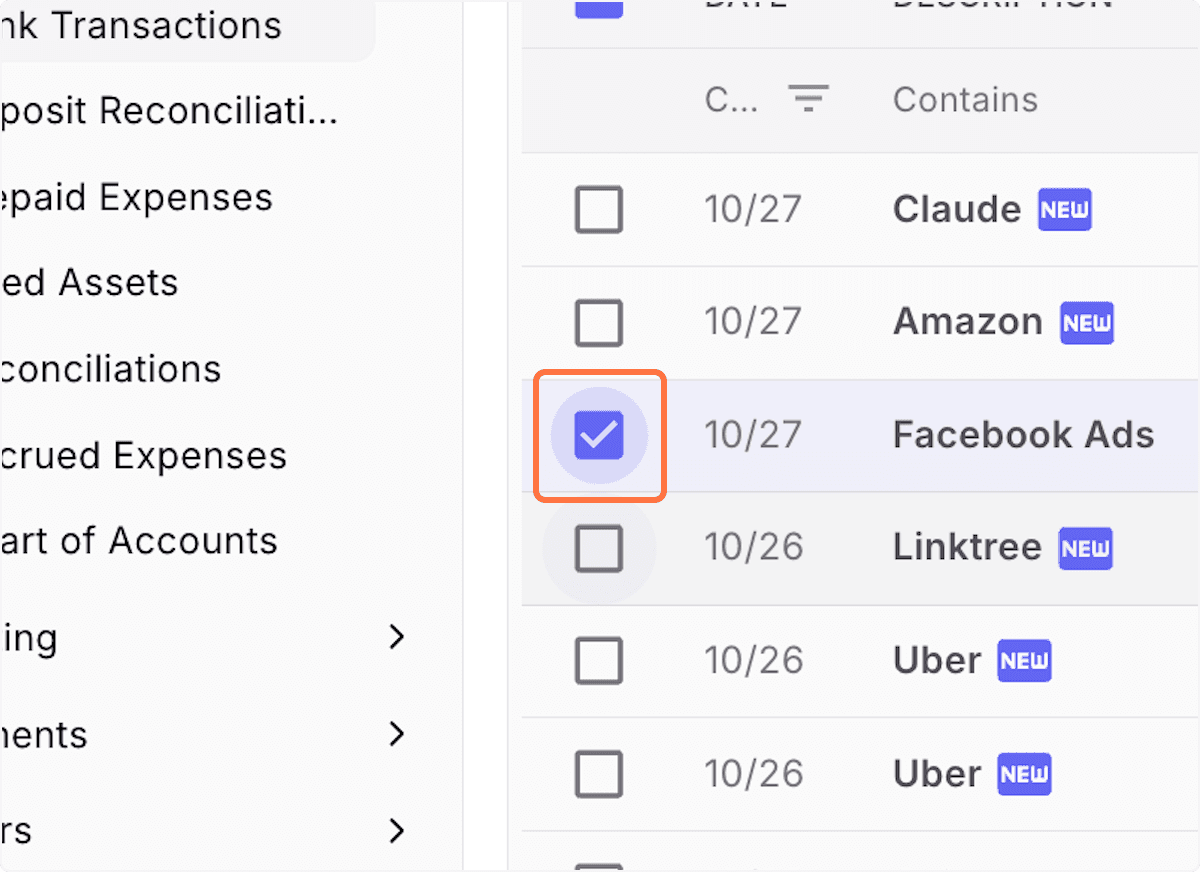Click the NEW badge next to Claude
Image resolution: width=1200 pixels, height=872 pixels.
point(1064,210)
